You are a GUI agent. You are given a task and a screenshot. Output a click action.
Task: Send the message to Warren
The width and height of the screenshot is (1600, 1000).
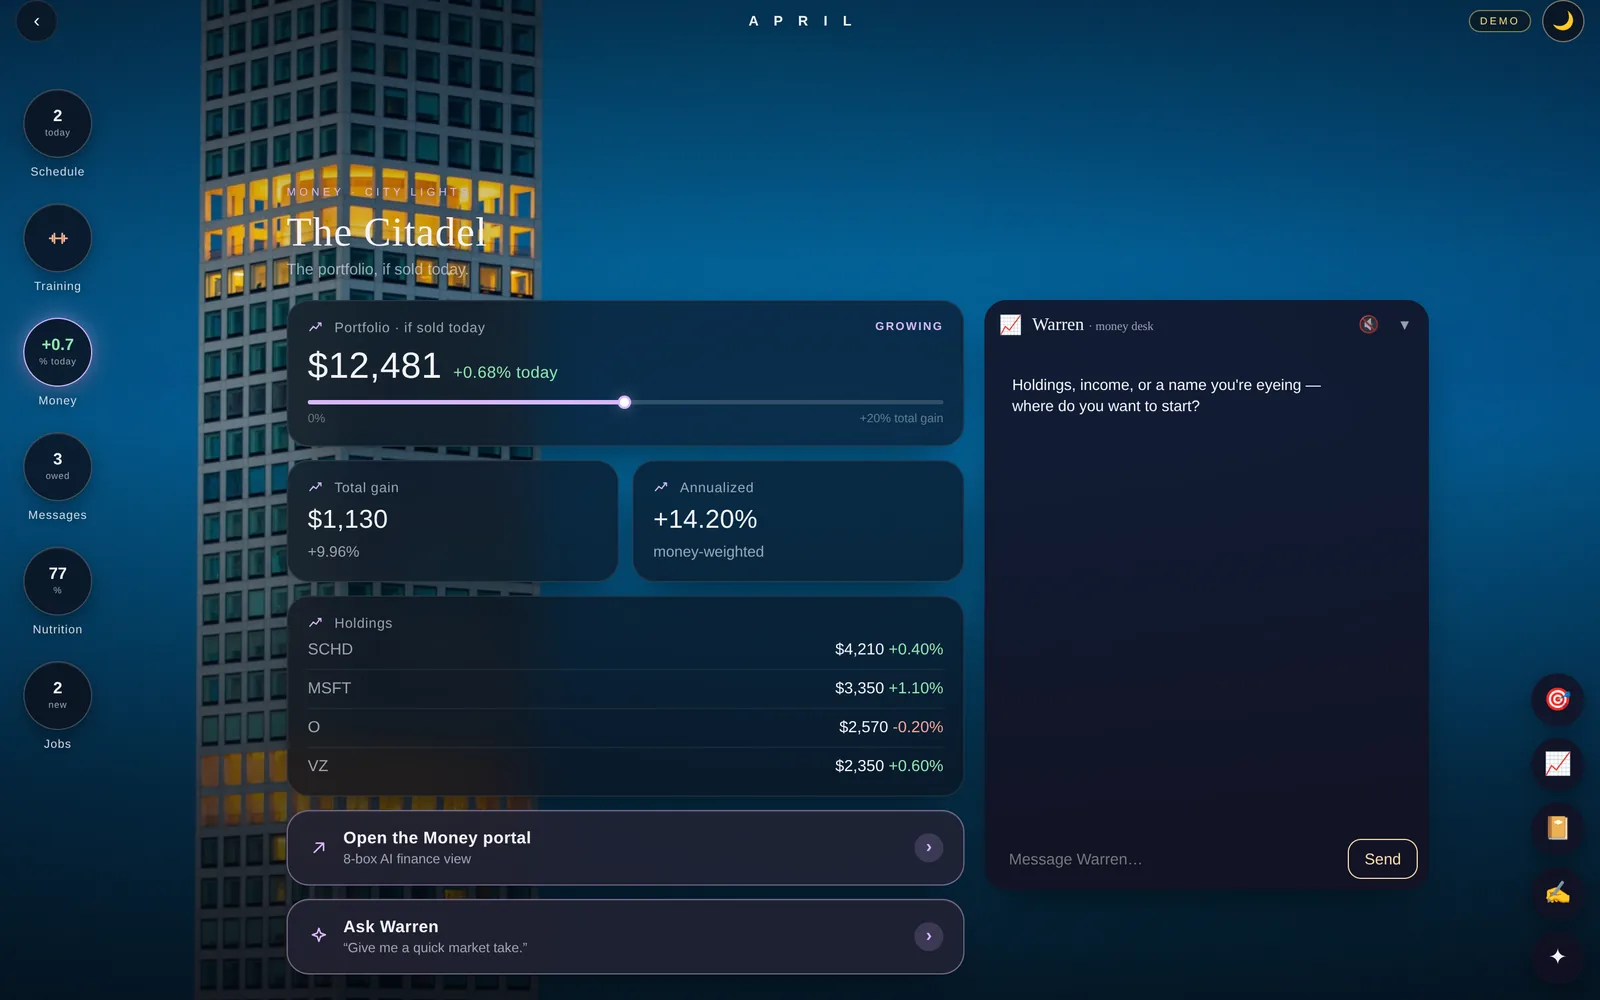point(1382,859)
